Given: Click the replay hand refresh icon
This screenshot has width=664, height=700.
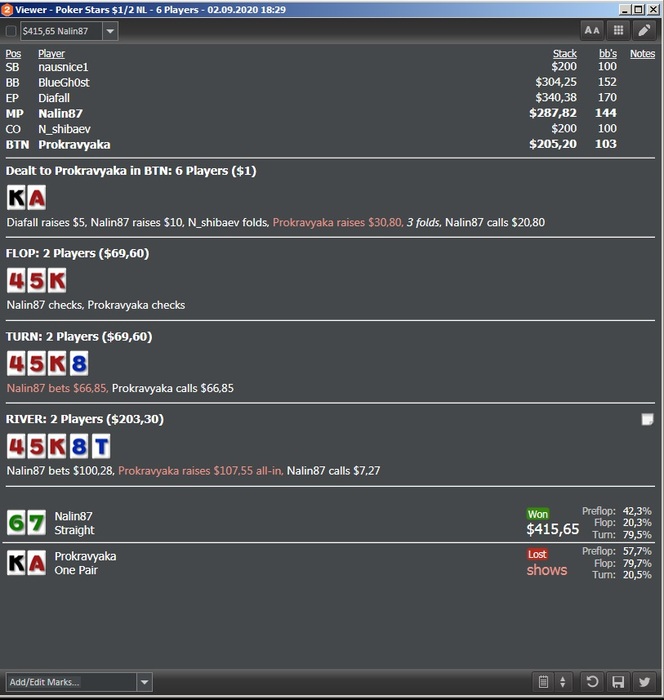Looking at the screenshot, I should [x=592, y=682].
